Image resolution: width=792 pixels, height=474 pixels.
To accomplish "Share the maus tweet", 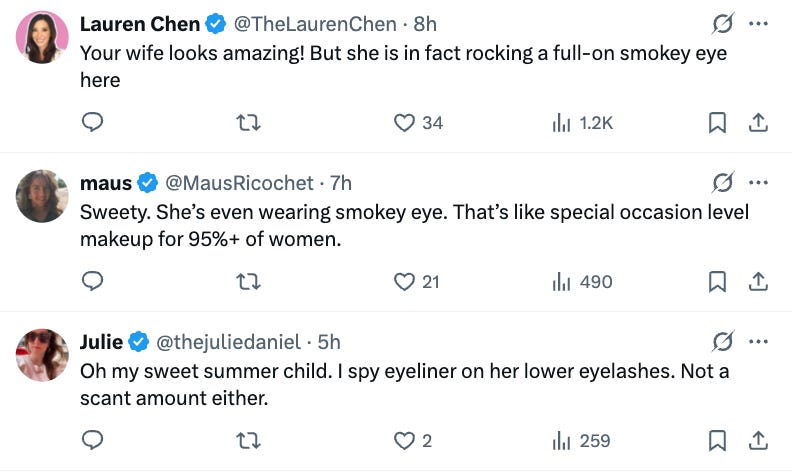I will point(758,282).
